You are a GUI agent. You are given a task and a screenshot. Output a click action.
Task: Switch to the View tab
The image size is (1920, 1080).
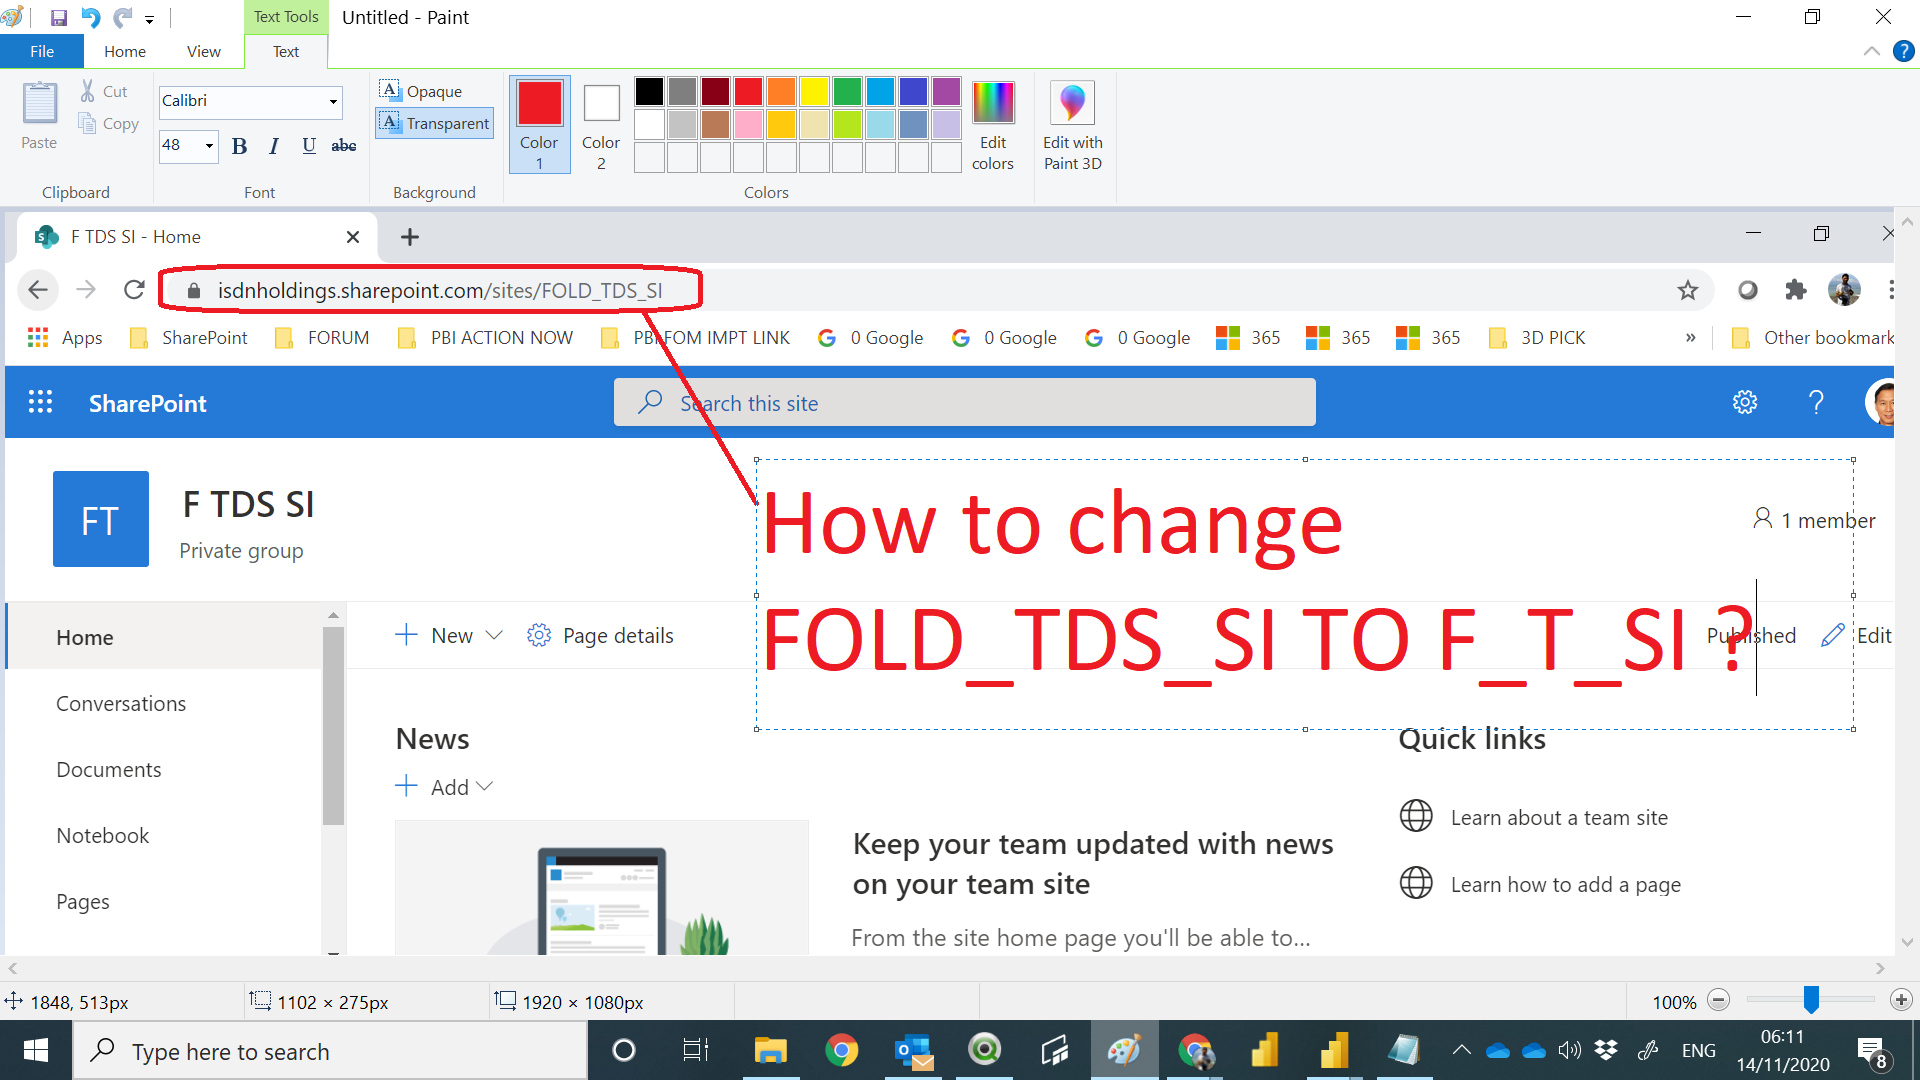pos(203,51)
